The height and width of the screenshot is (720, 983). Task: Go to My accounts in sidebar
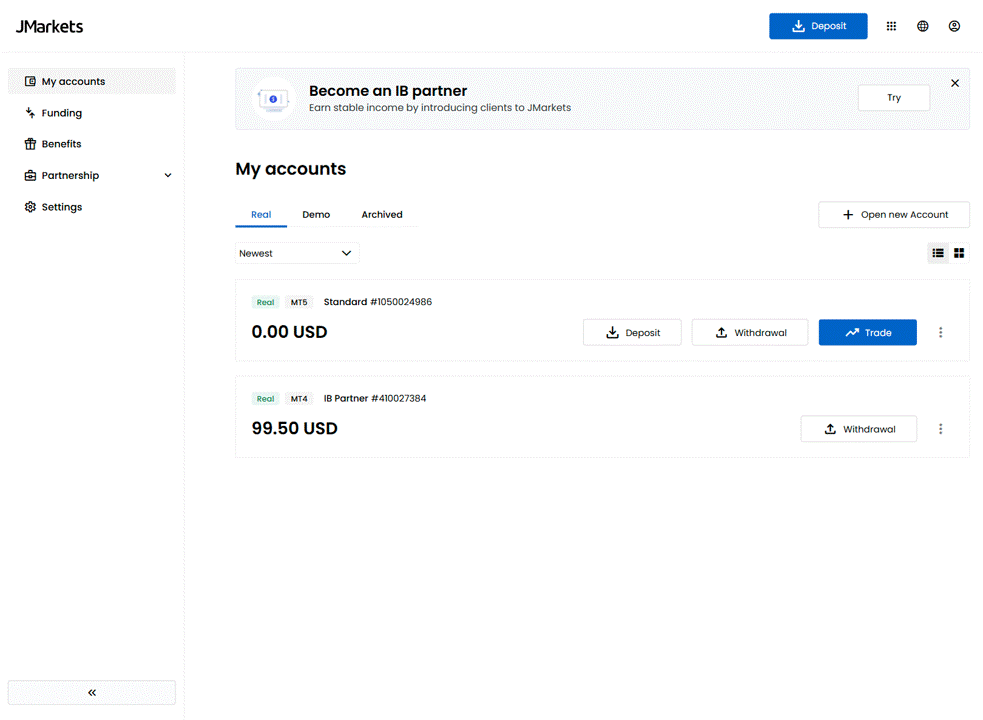[92, 82]
